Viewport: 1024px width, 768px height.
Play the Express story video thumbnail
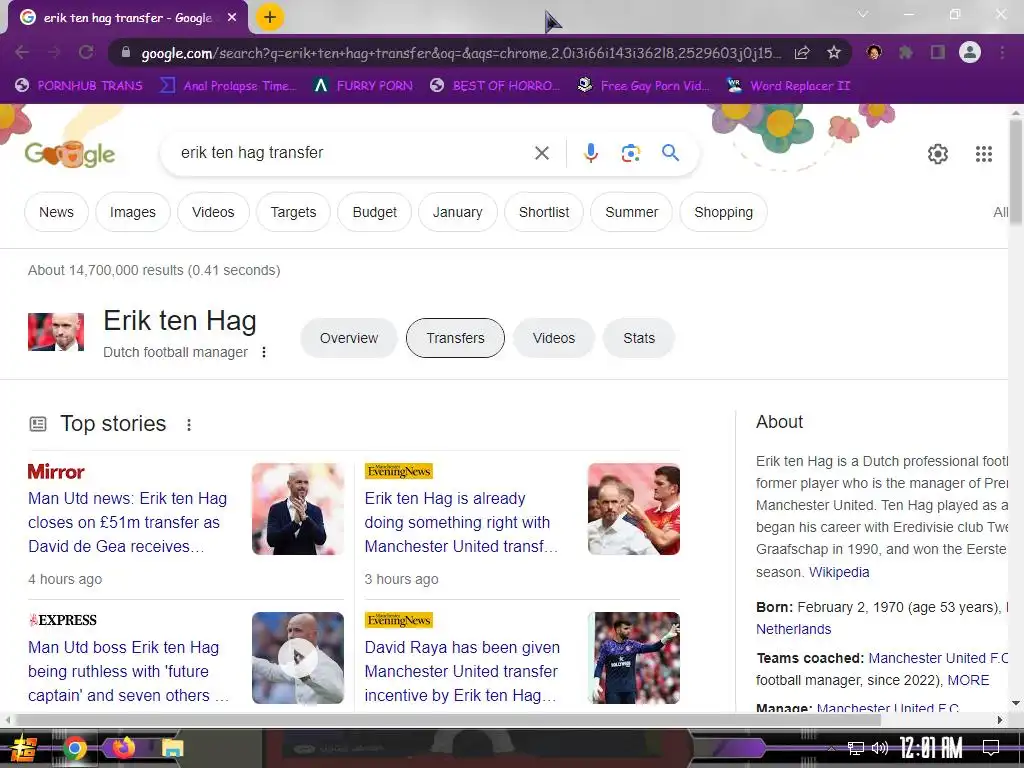tap(298, 658)
